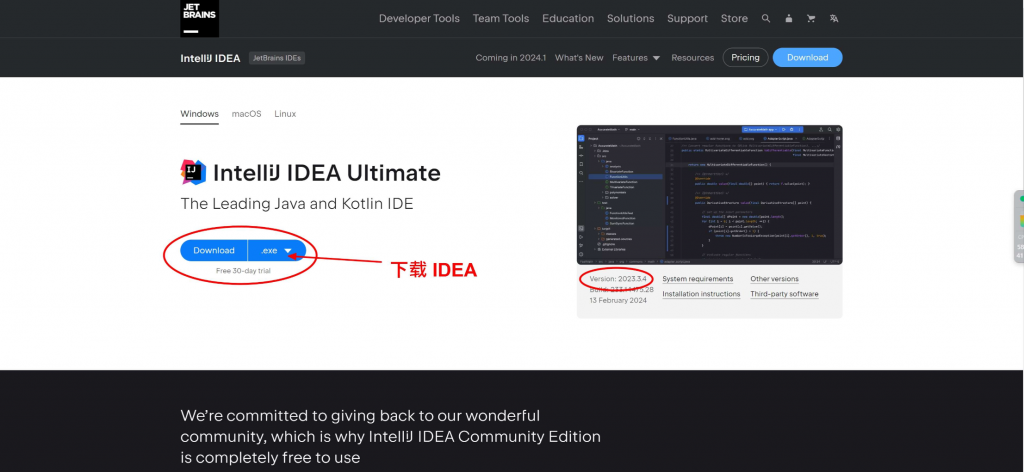
Task: Click the IntelliJ IDEA Ultimate heading
Action: pyautogui.click(x=327, y=173)
